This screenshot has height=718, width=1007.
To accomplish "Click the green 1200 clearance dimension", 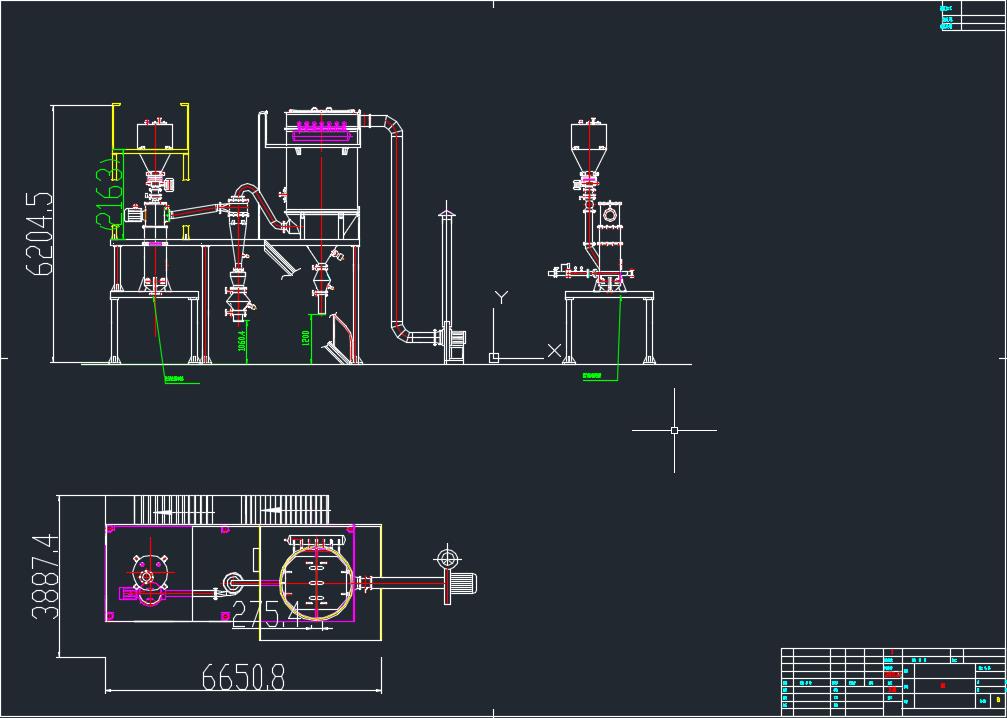I will (305, 339).
